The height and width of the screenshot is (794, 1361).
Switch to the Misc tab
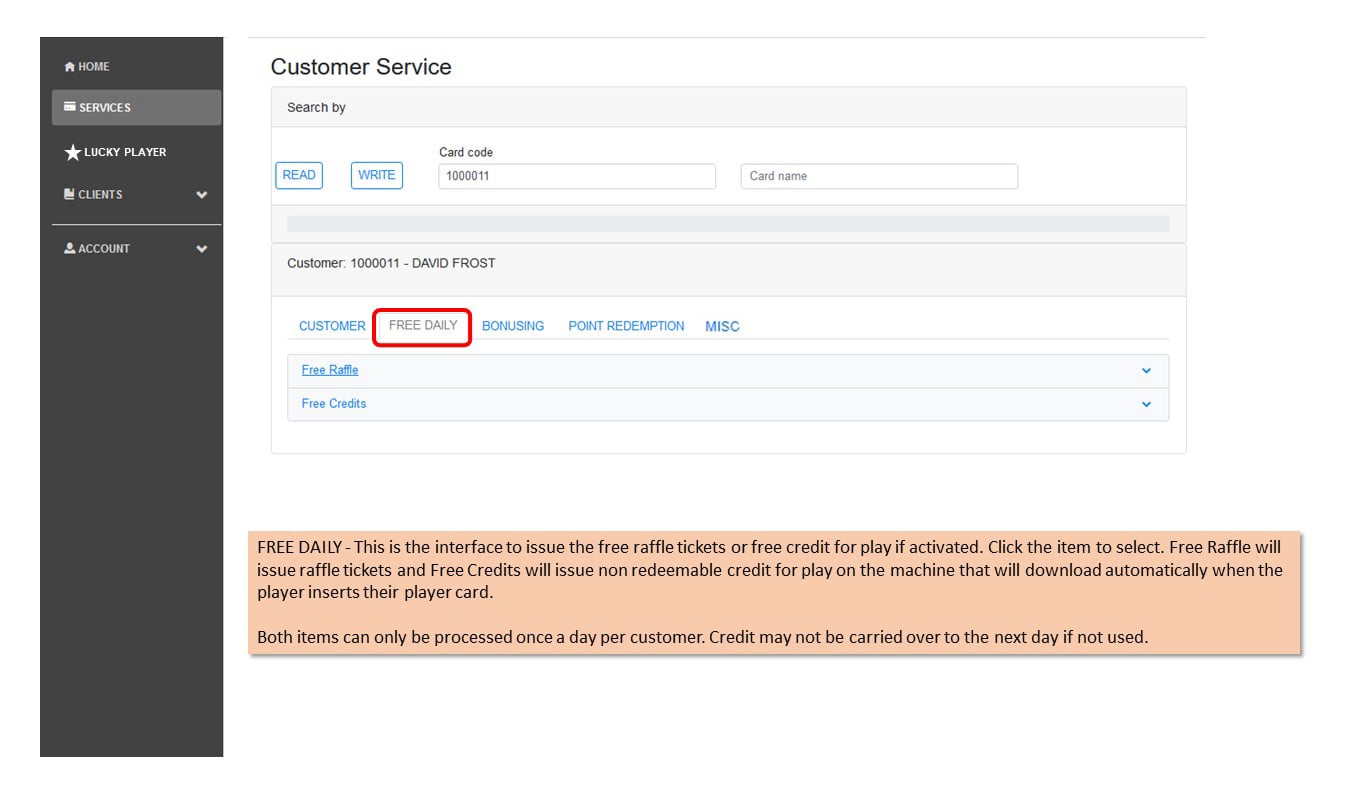point(722,326)
